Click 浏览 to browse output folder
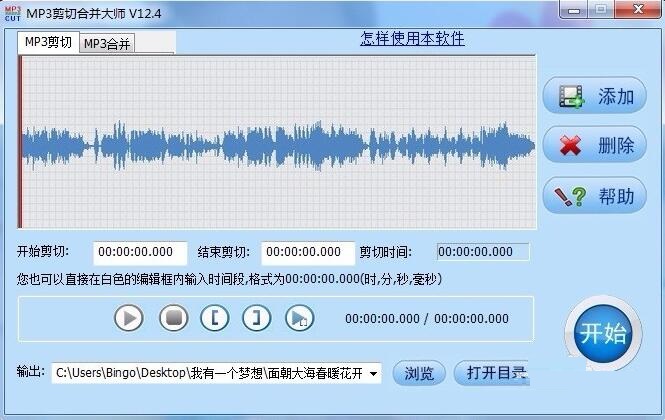 [419, 373]
